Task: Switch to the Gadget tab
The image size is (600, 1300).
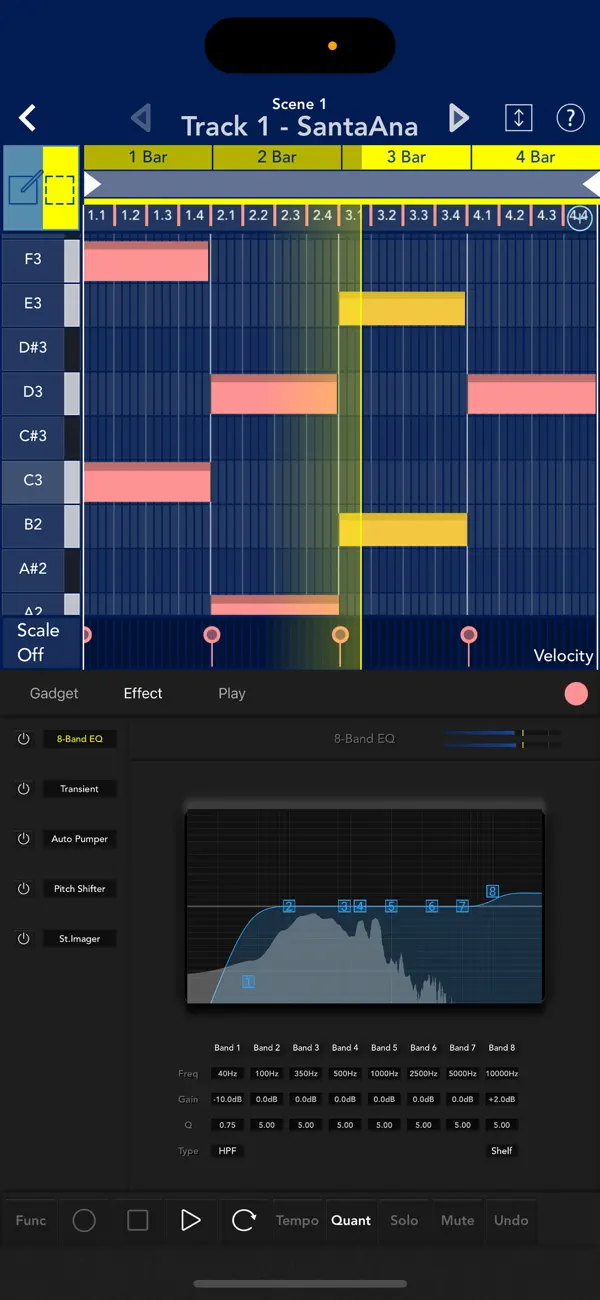Action: 54,693
